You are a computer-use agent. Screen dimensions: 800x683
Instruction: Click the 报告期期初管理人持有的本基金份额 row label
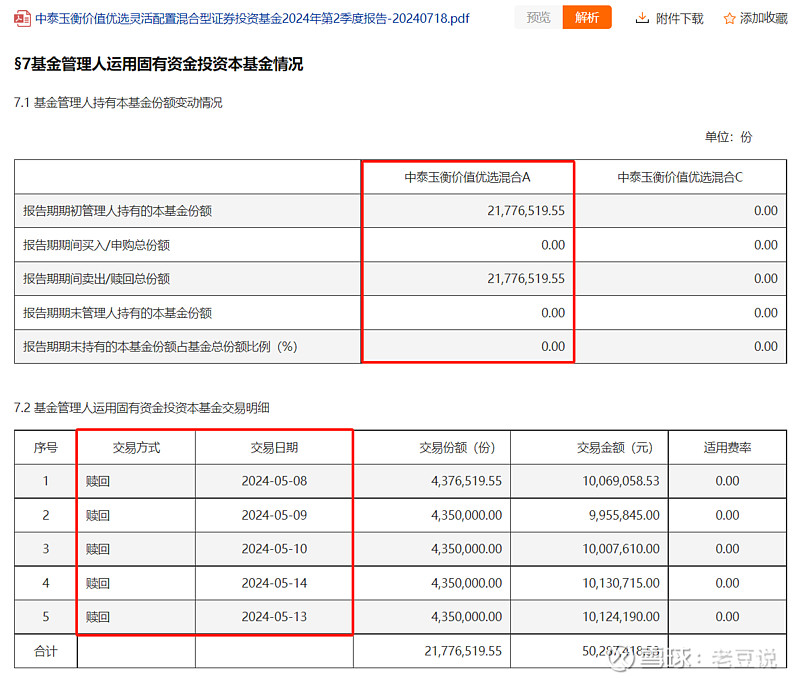(117, 211)
